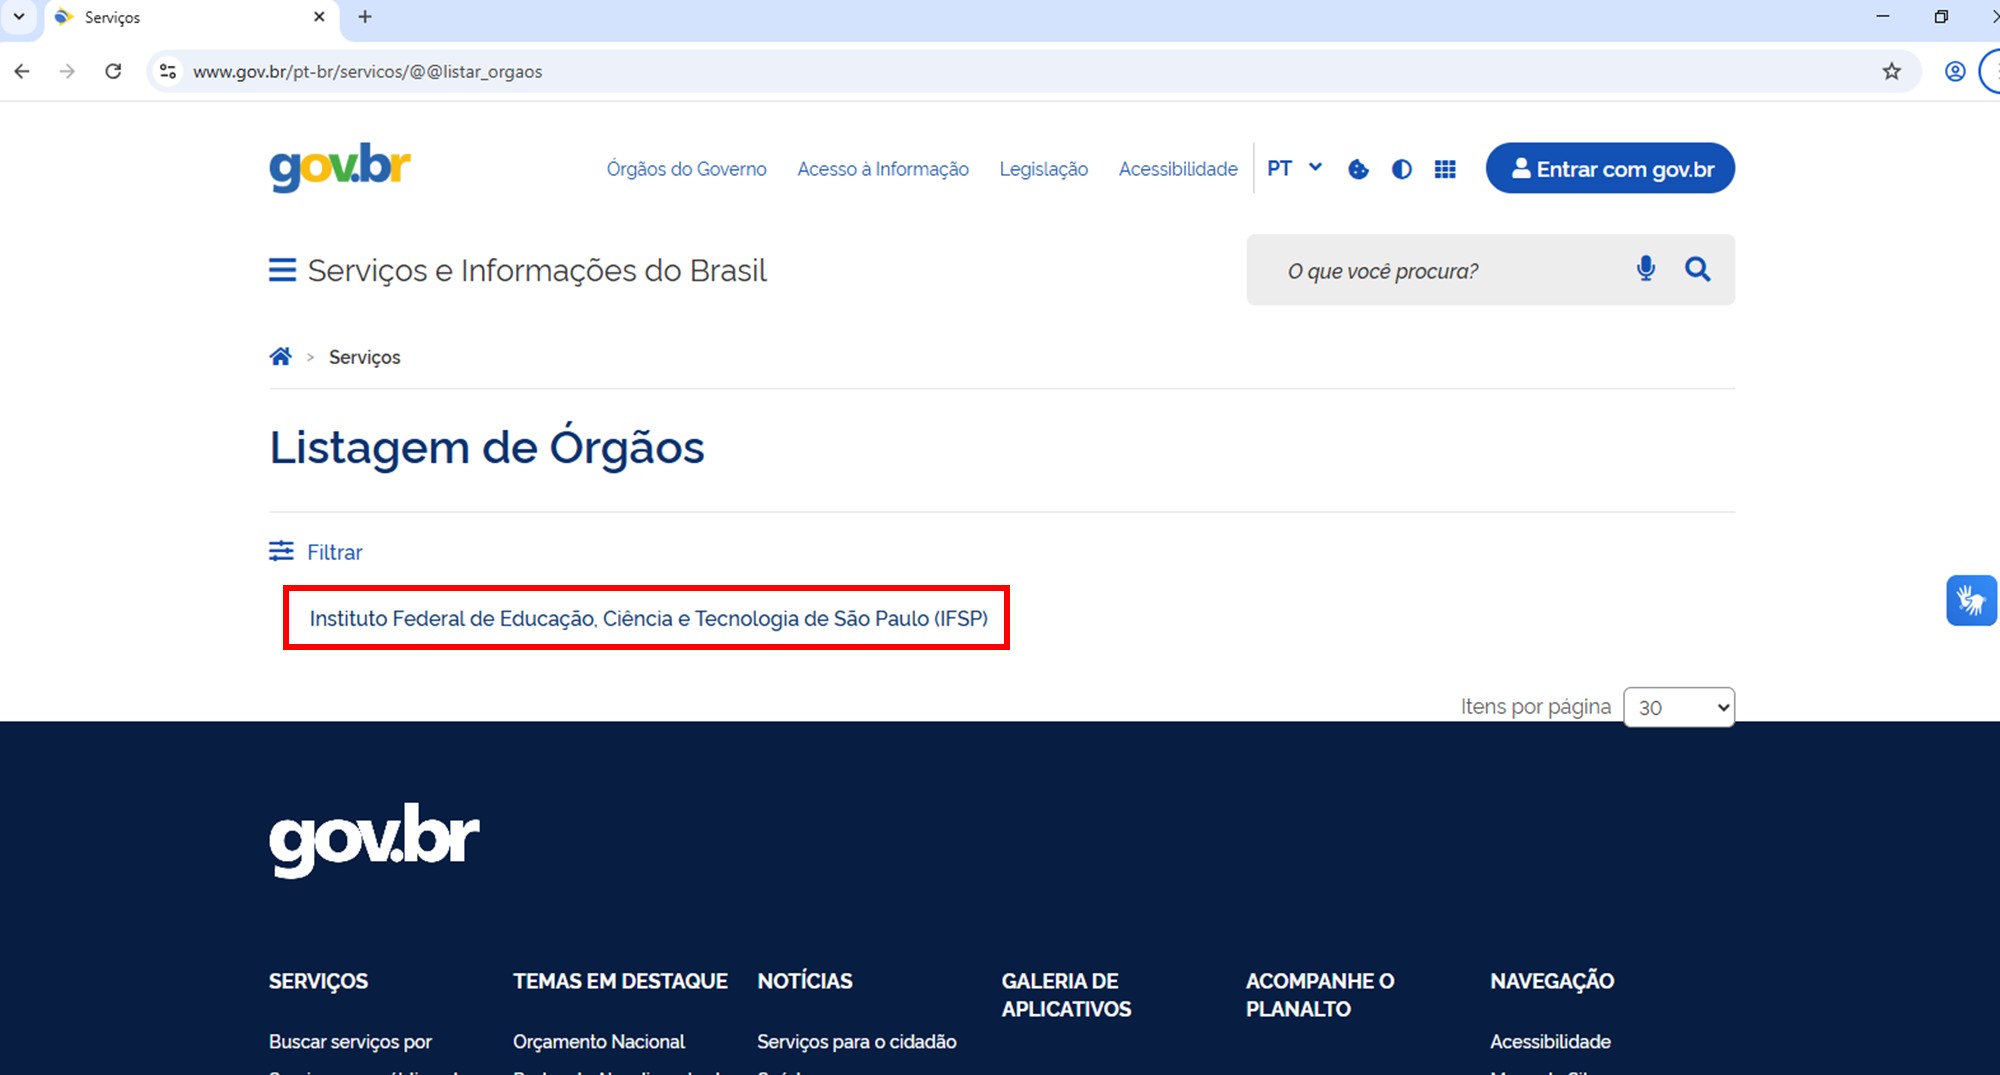Open the apps grid icon in header
2000x1075 pixels.
pyautogui.click(x=1445, y=169)
